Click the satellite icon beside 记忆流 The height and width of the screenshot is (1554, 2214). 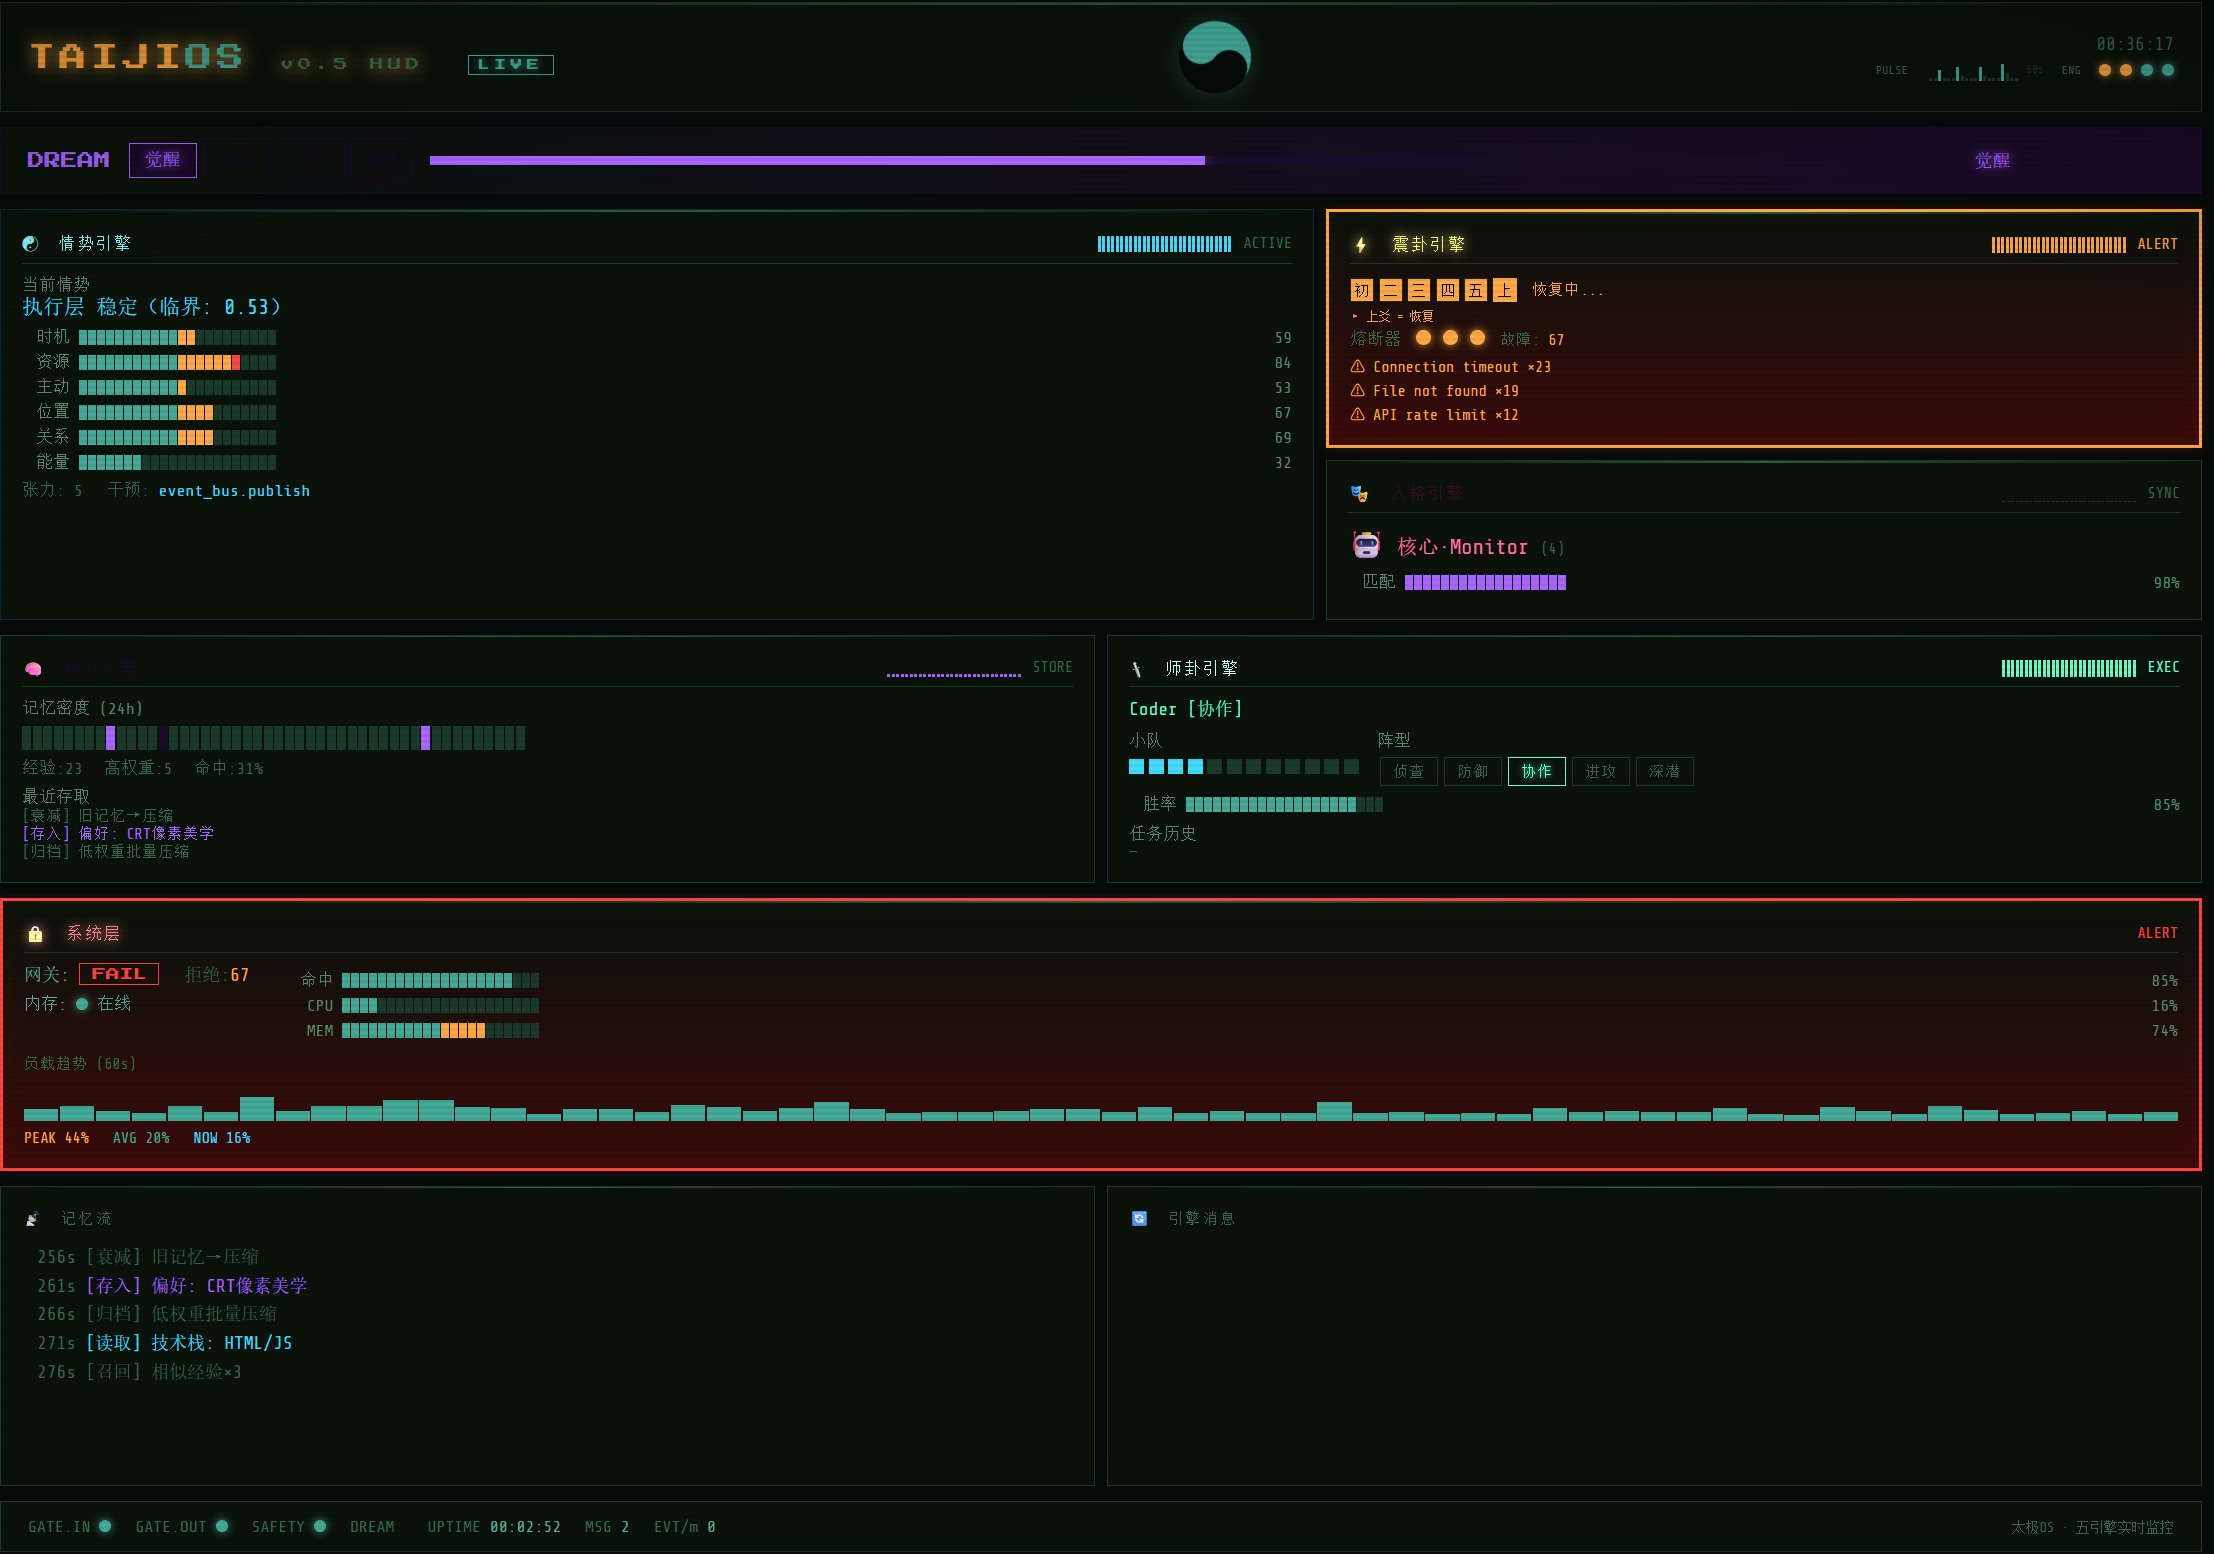[32, 1219]
